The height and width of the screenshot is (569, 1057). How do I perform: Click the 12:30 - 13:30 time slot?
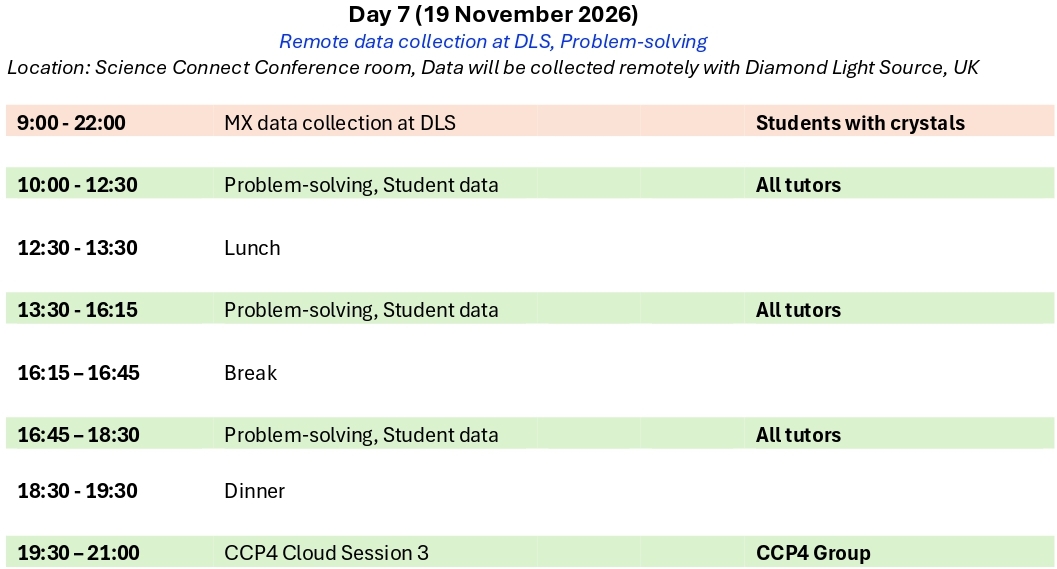[78, 247]
